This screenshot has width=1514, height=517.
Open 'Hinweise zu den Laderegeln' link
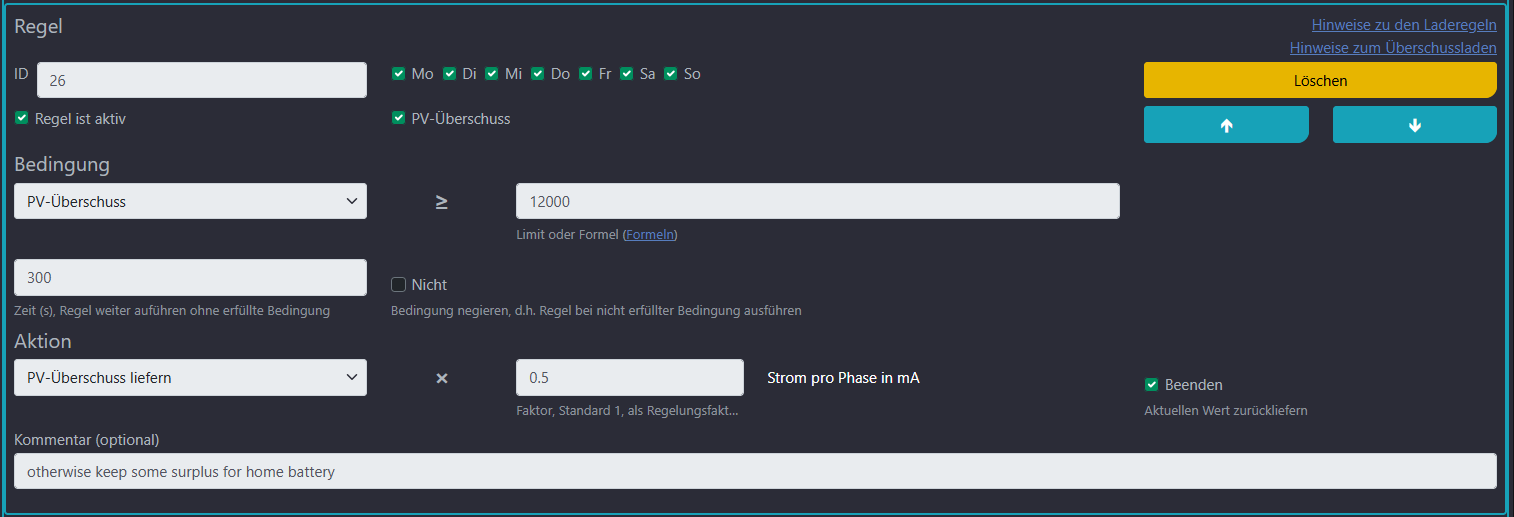click(x=1404, y=25)
